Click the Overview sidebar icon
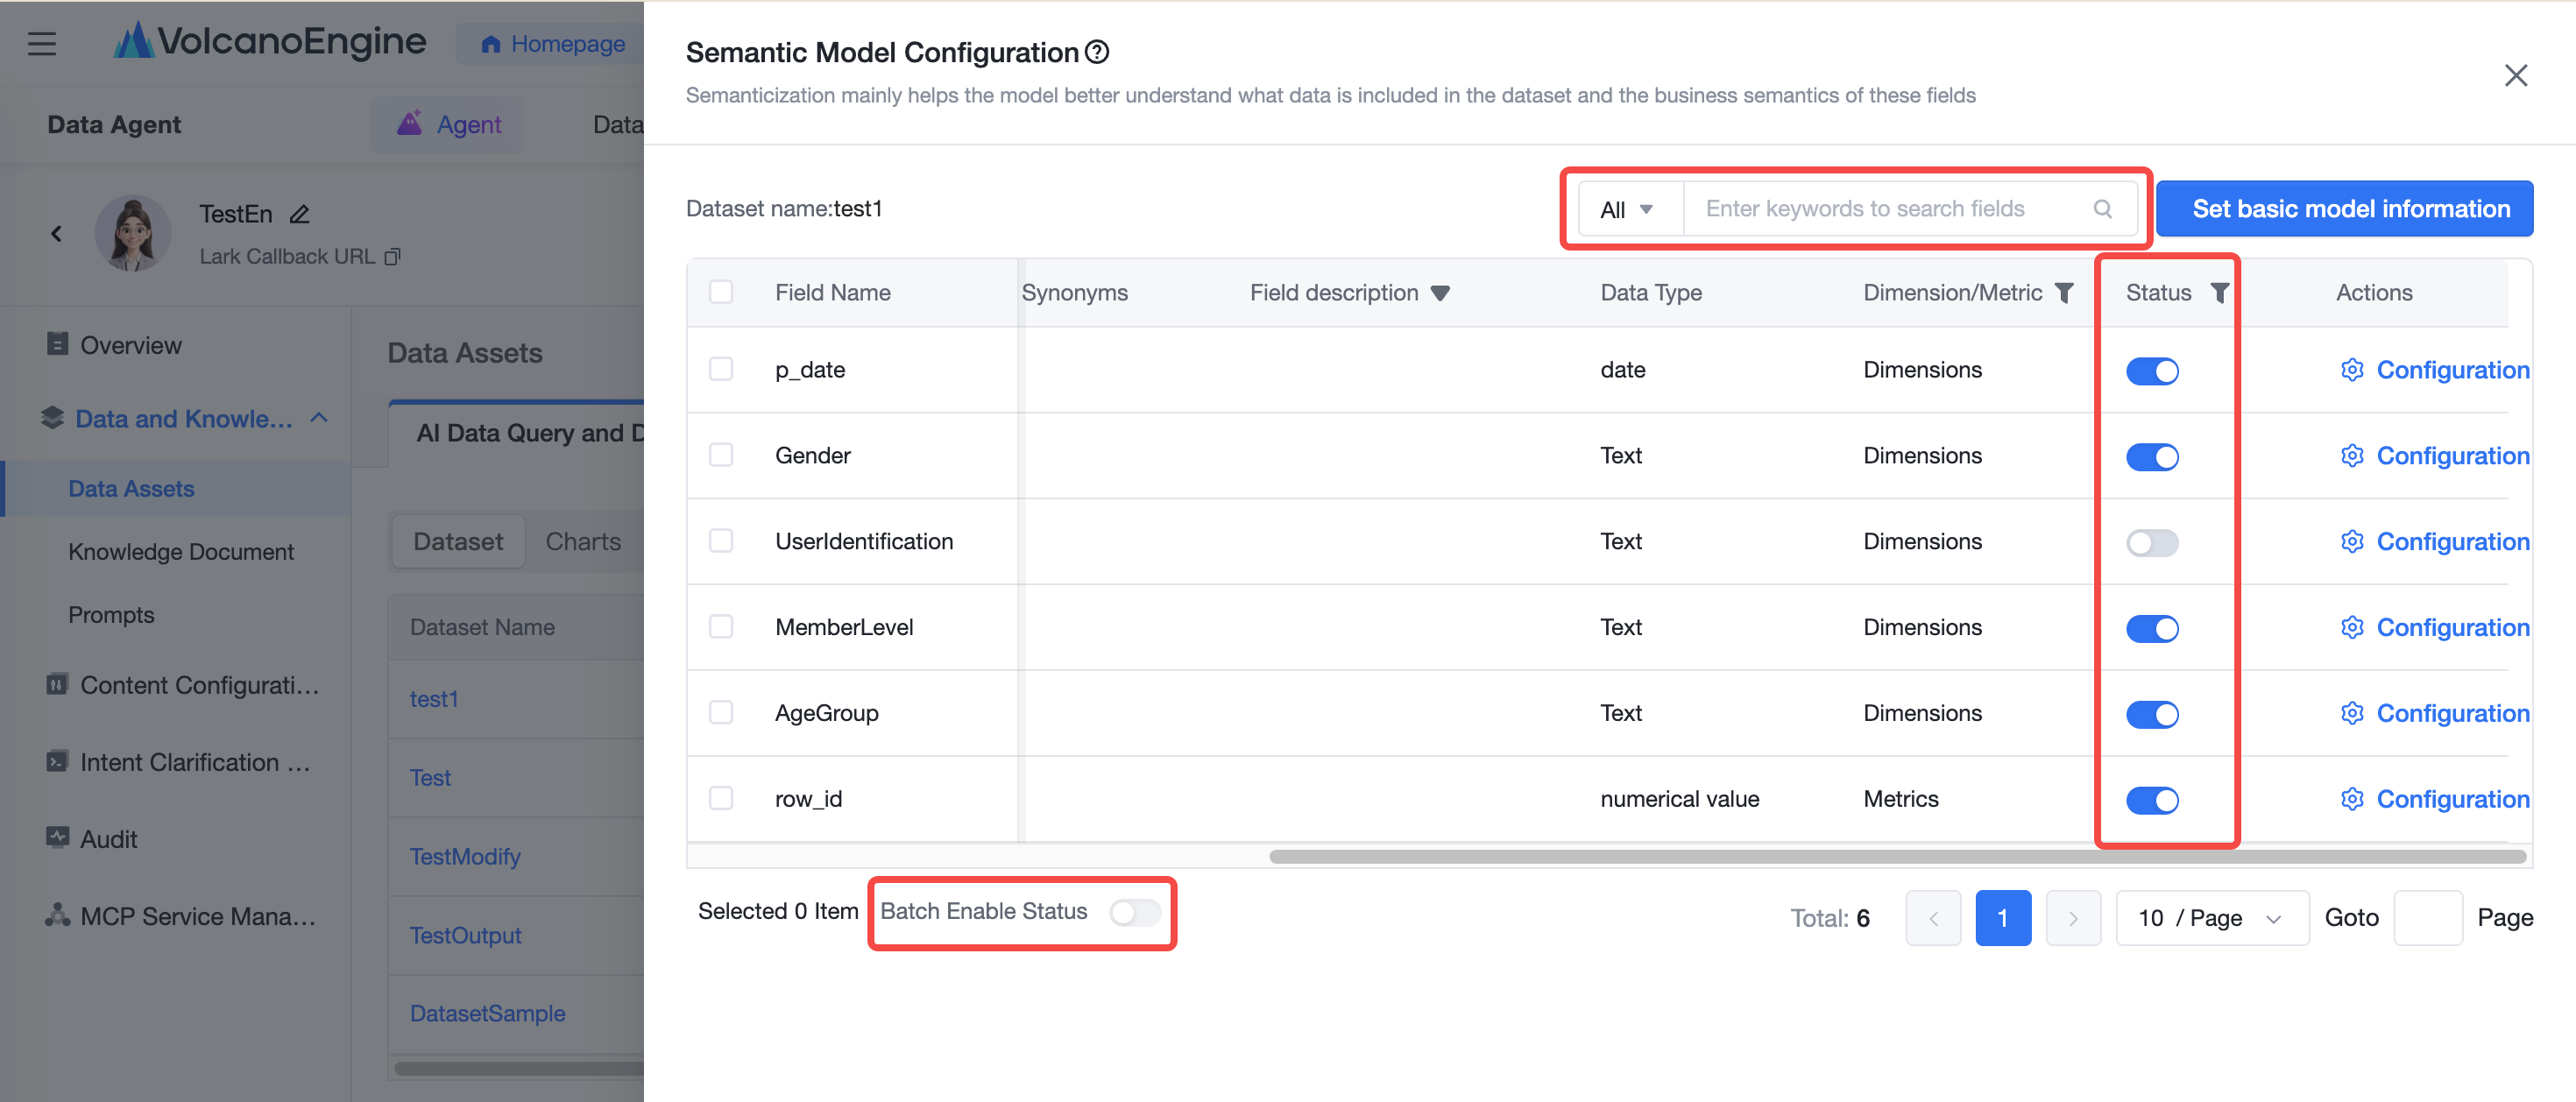Viewport: 2576px width, 1102px height. [x=57, y=344]
